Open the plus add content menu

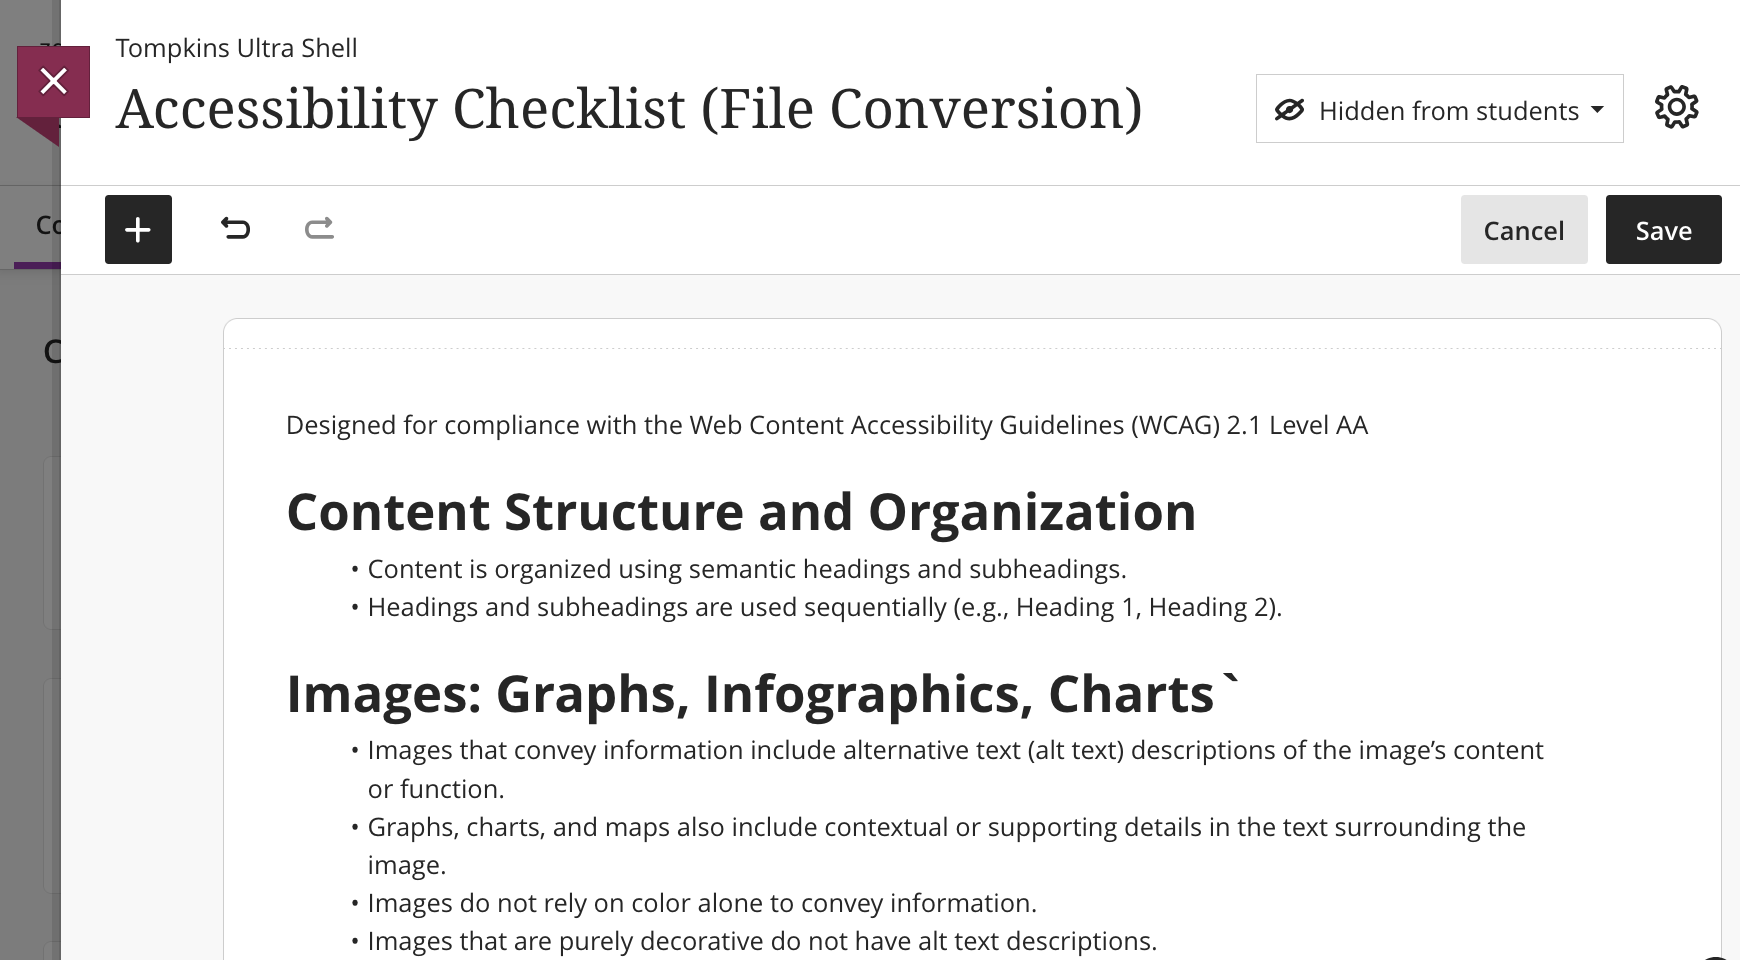pyautogui.click(x=138, y=230)
